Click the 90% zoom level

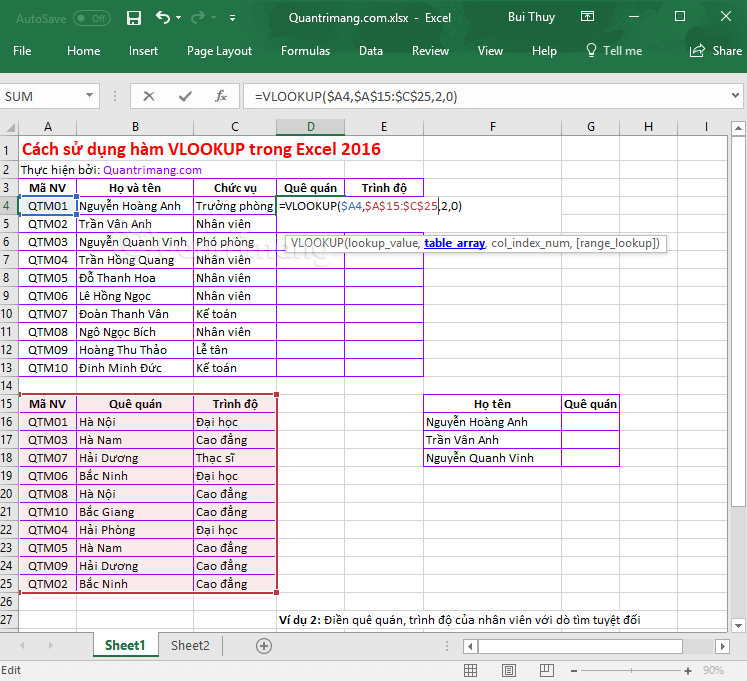[x=713, y=671]
